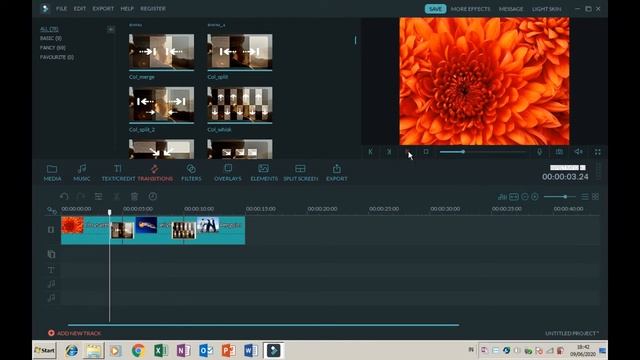Open the Edit menu
This screenshot has height=360, width=640.
pyautogui.click(x=80, y=9)
